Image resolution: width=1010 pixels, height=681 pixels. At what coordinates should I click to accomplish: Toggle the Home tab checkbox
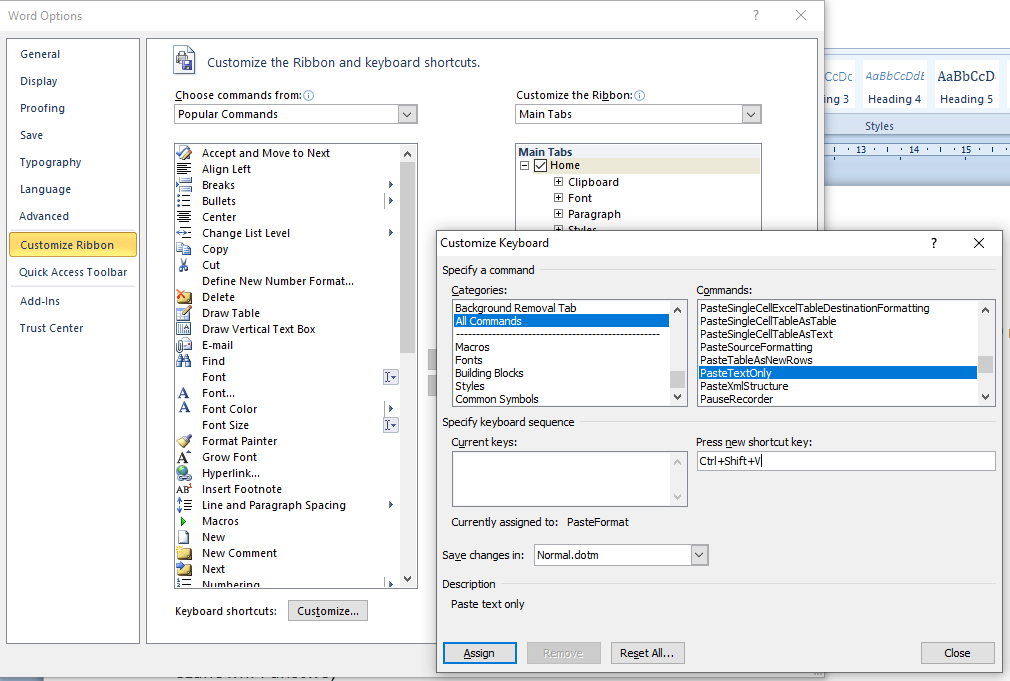(540, 166)
